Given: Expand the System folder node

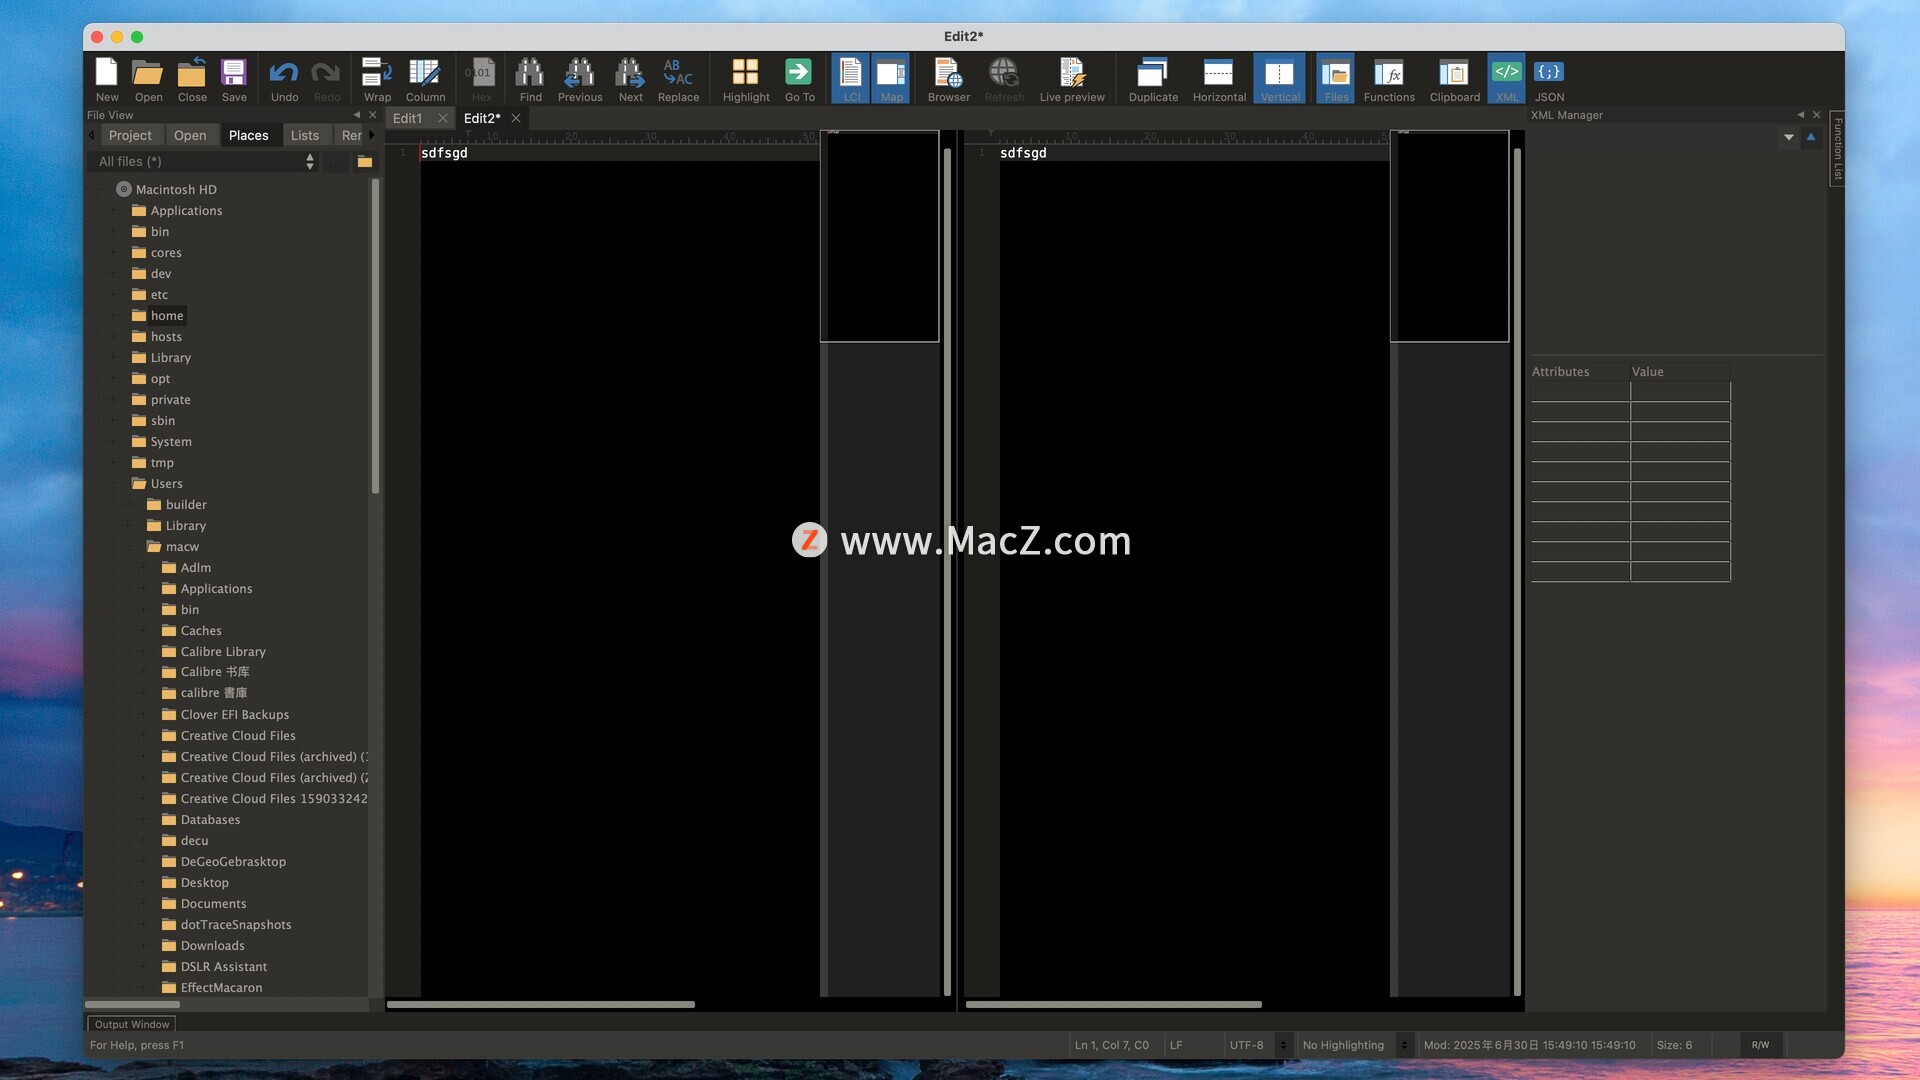Looking at the screenshot, I should [114, 441].
